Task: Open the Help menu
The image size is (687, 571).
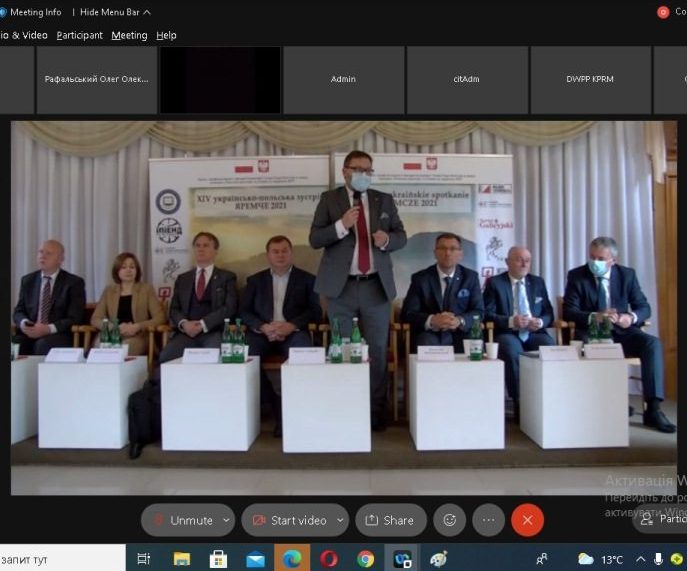Action: click(x=166, y=35)
